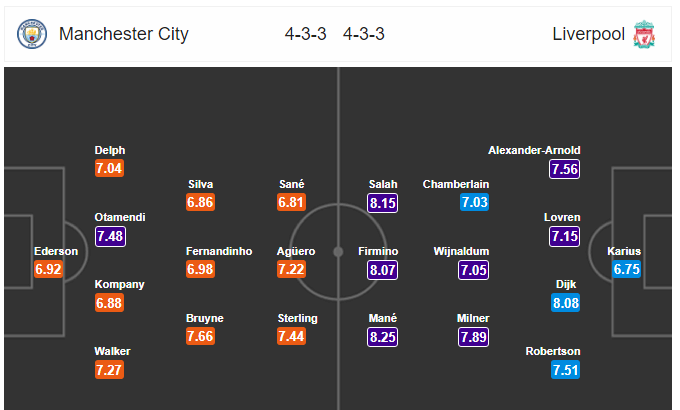Open Ederson's player name
Image resolution: width=680 pixels, height=410 pixels.
56,251
